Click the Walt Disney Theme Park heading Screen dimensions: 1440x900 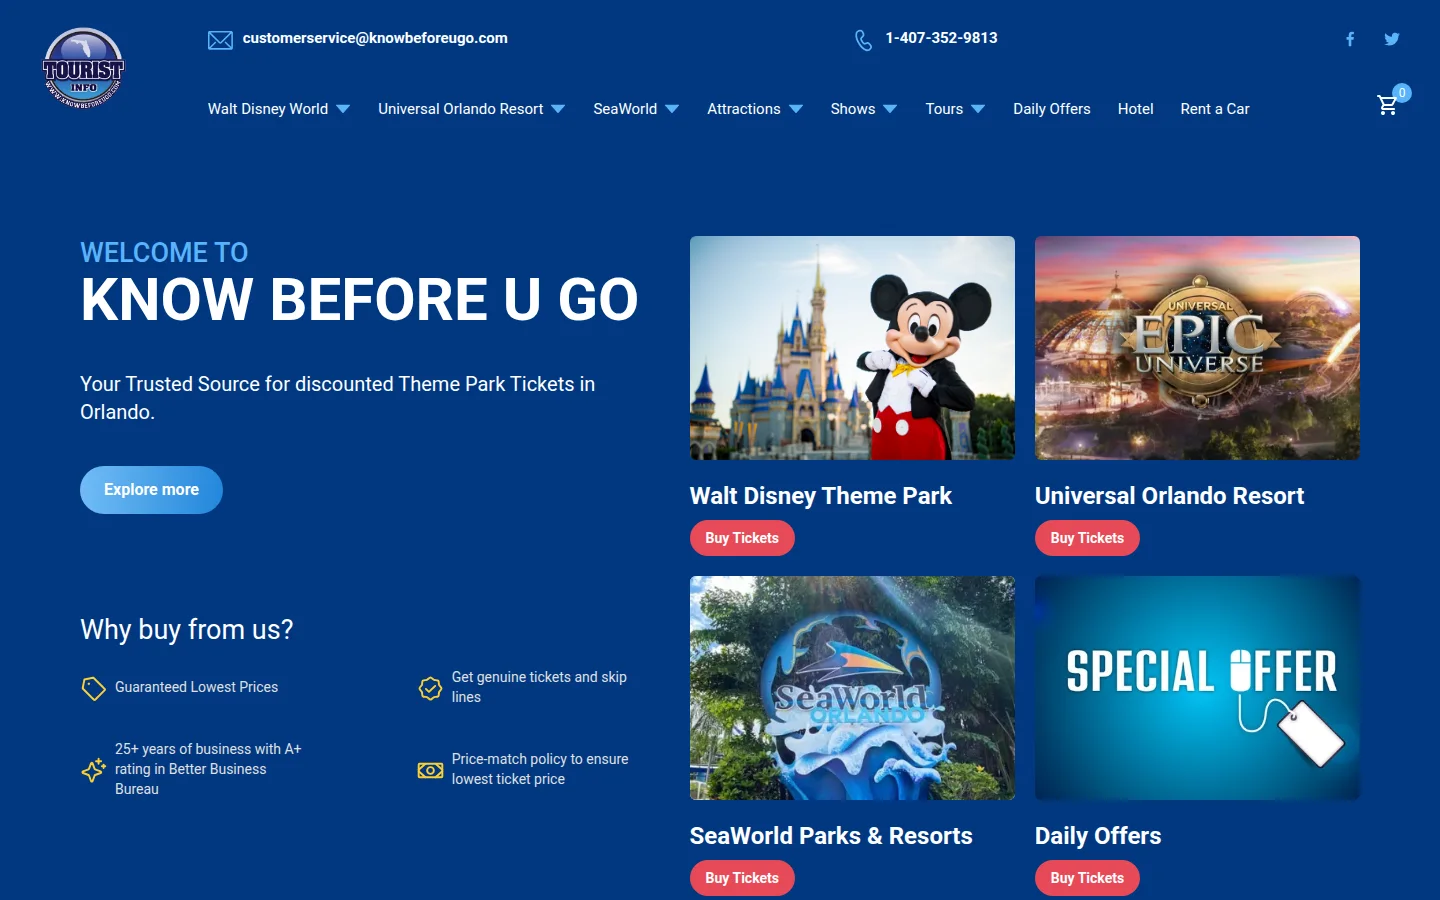click(x=821, y=496)
